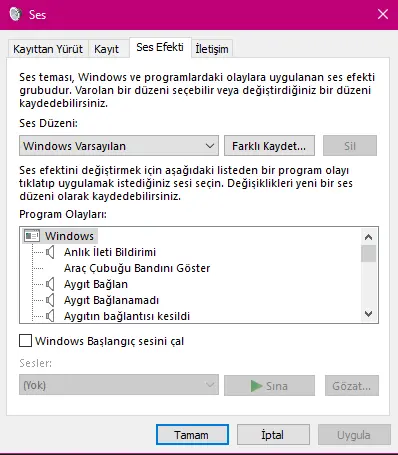The image size is (398, 455).
Task: Click the green play icon on Sına
Action: coord(256,386)
